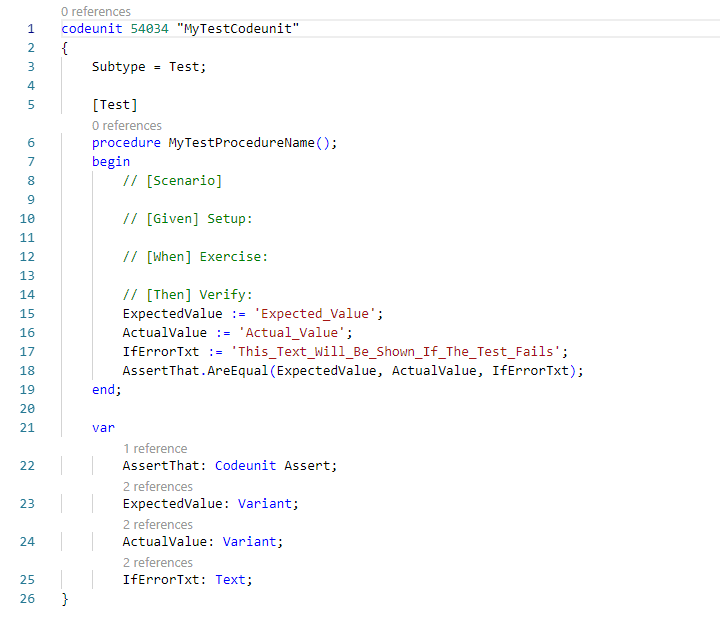Screen dimensions: 720x632
Task: Click the opening brace on line 2
Action: coord(65,48)
